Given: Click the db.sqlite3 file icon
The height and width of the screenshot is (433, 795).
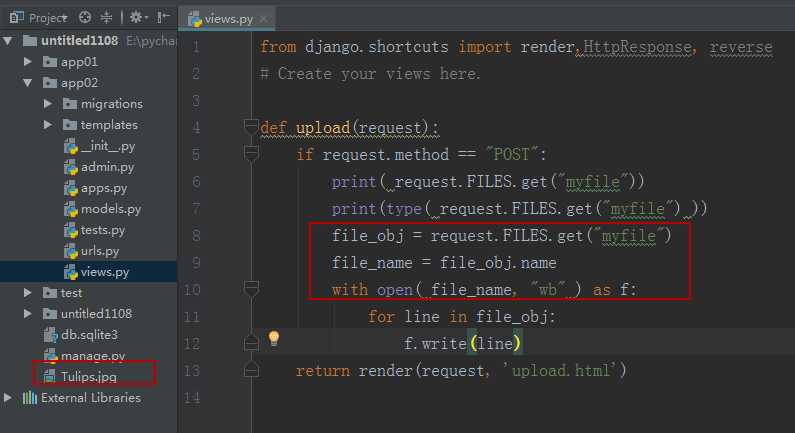Looking at the screenshot, I should tap(51, 335).
